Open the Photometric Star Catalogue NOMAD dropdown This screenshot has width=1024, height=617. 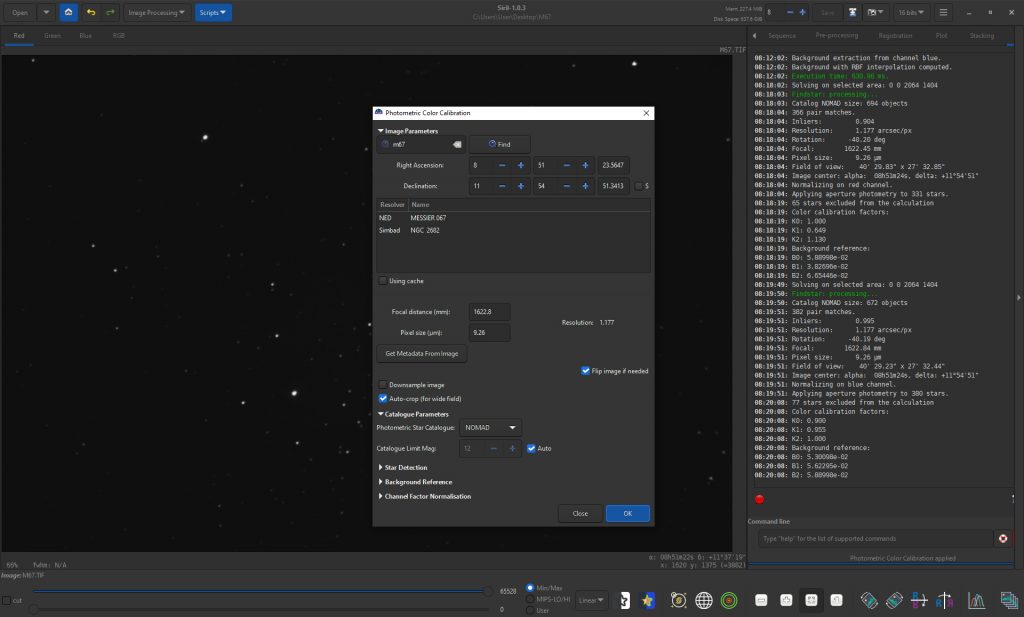pos(492,427)
